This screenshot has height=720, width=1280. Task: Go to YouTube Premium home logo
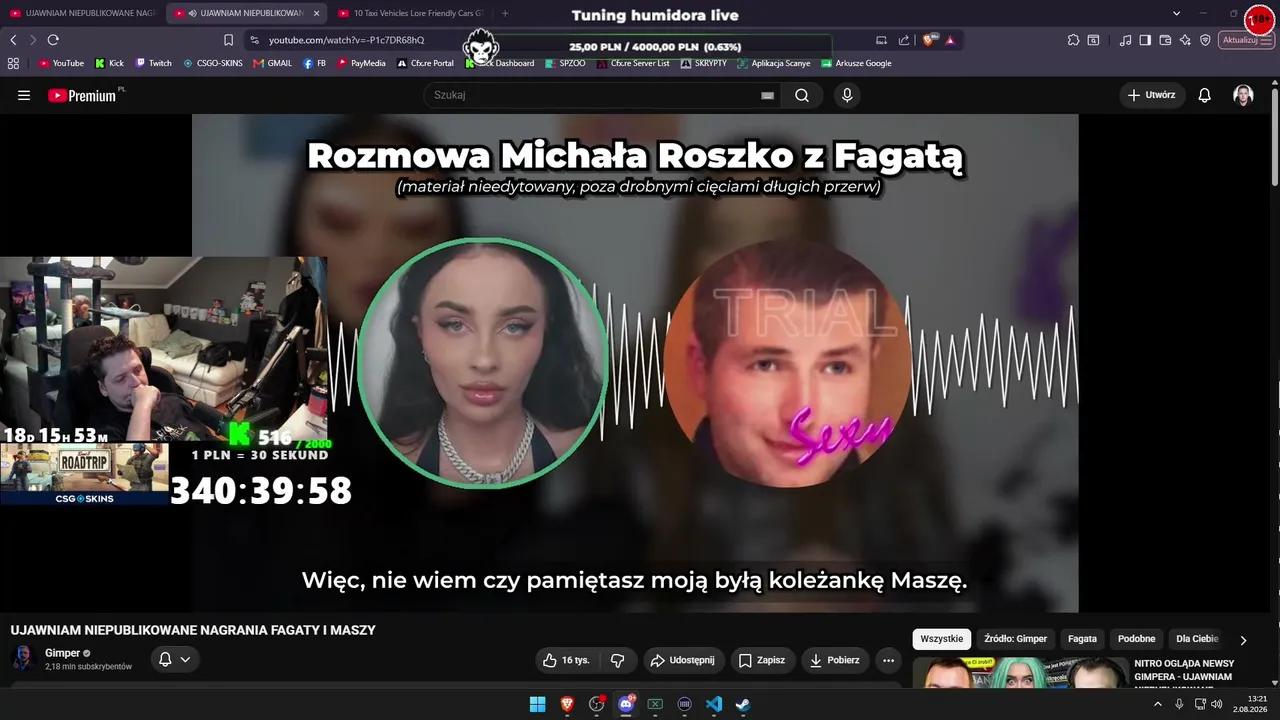click(x=82, y=95)
